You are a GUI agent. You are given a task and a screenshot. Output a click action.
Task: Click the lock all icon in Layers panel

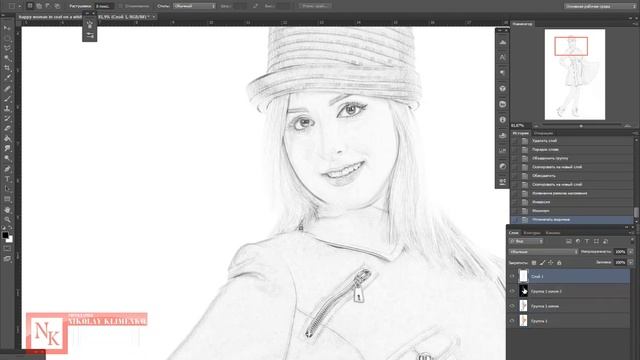[559, 262]
